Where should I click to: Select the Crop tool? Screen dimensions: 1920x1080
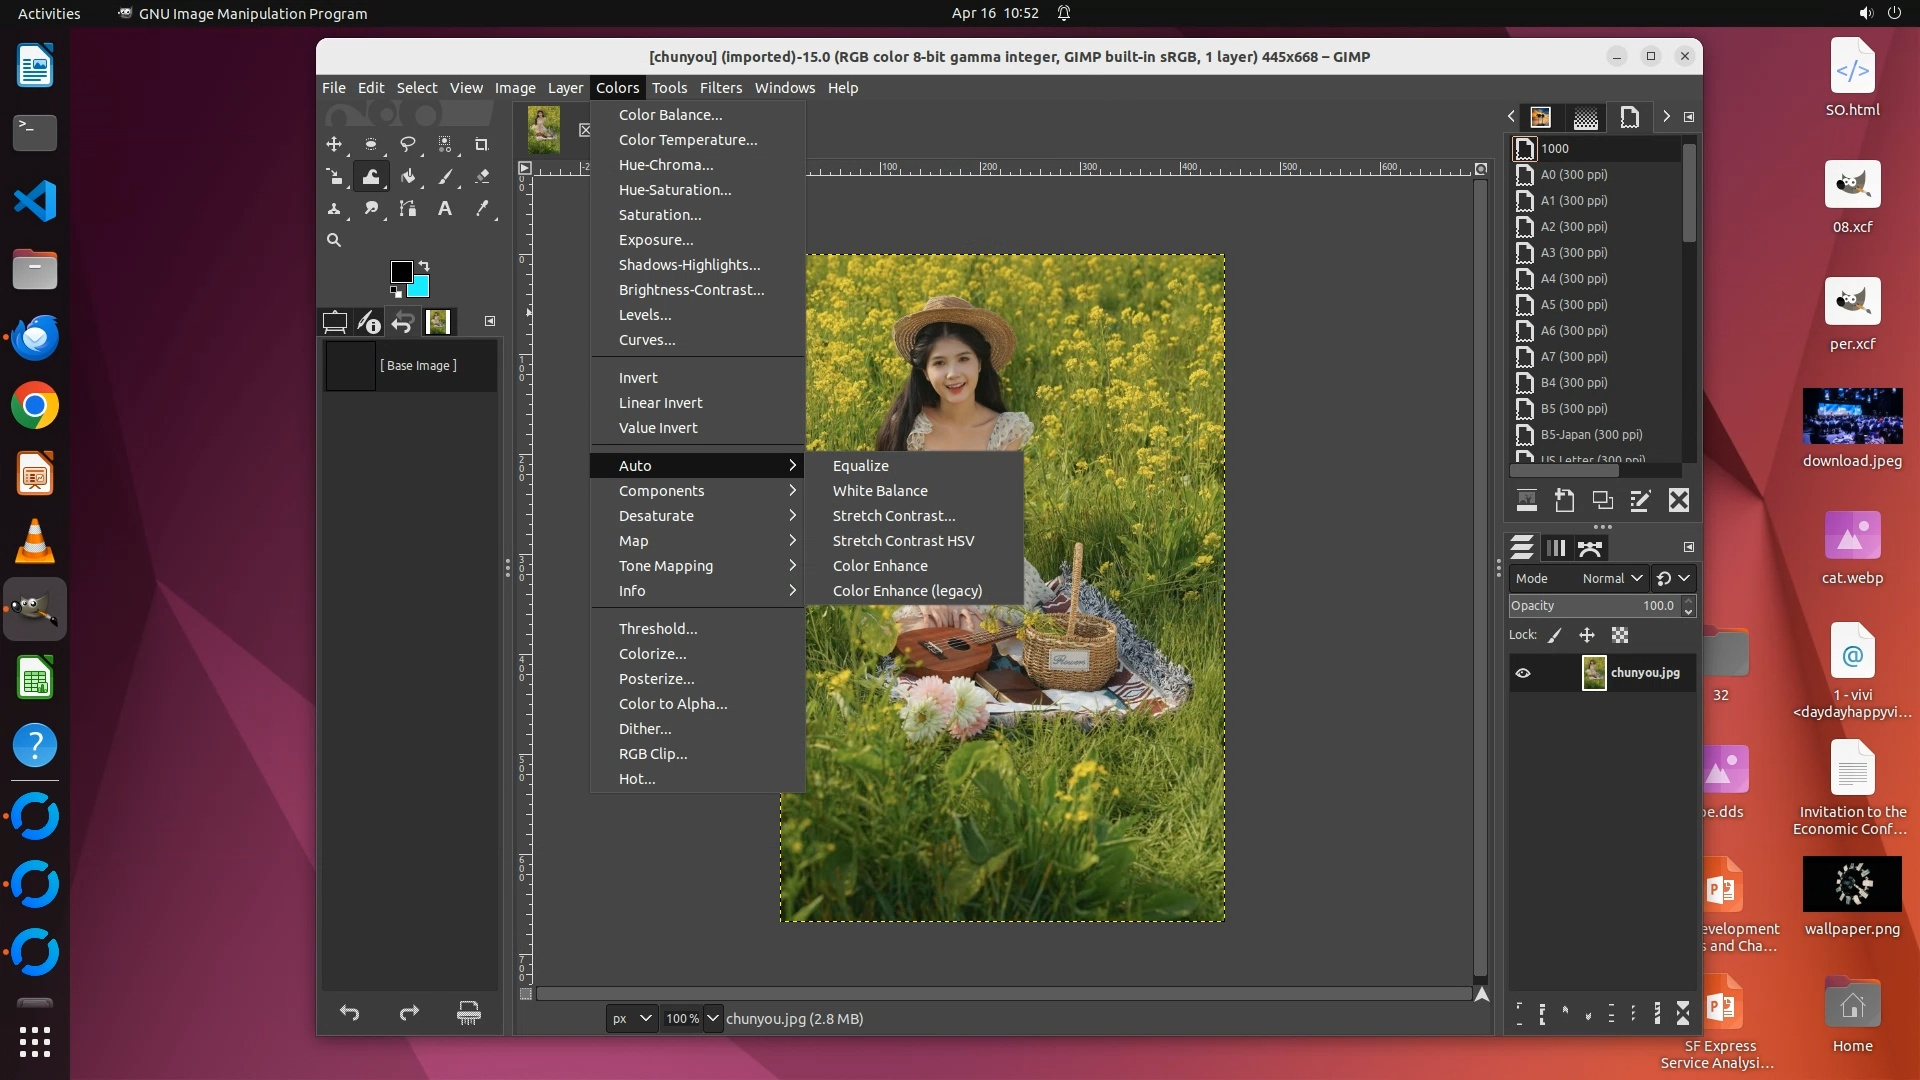point(481,144)
